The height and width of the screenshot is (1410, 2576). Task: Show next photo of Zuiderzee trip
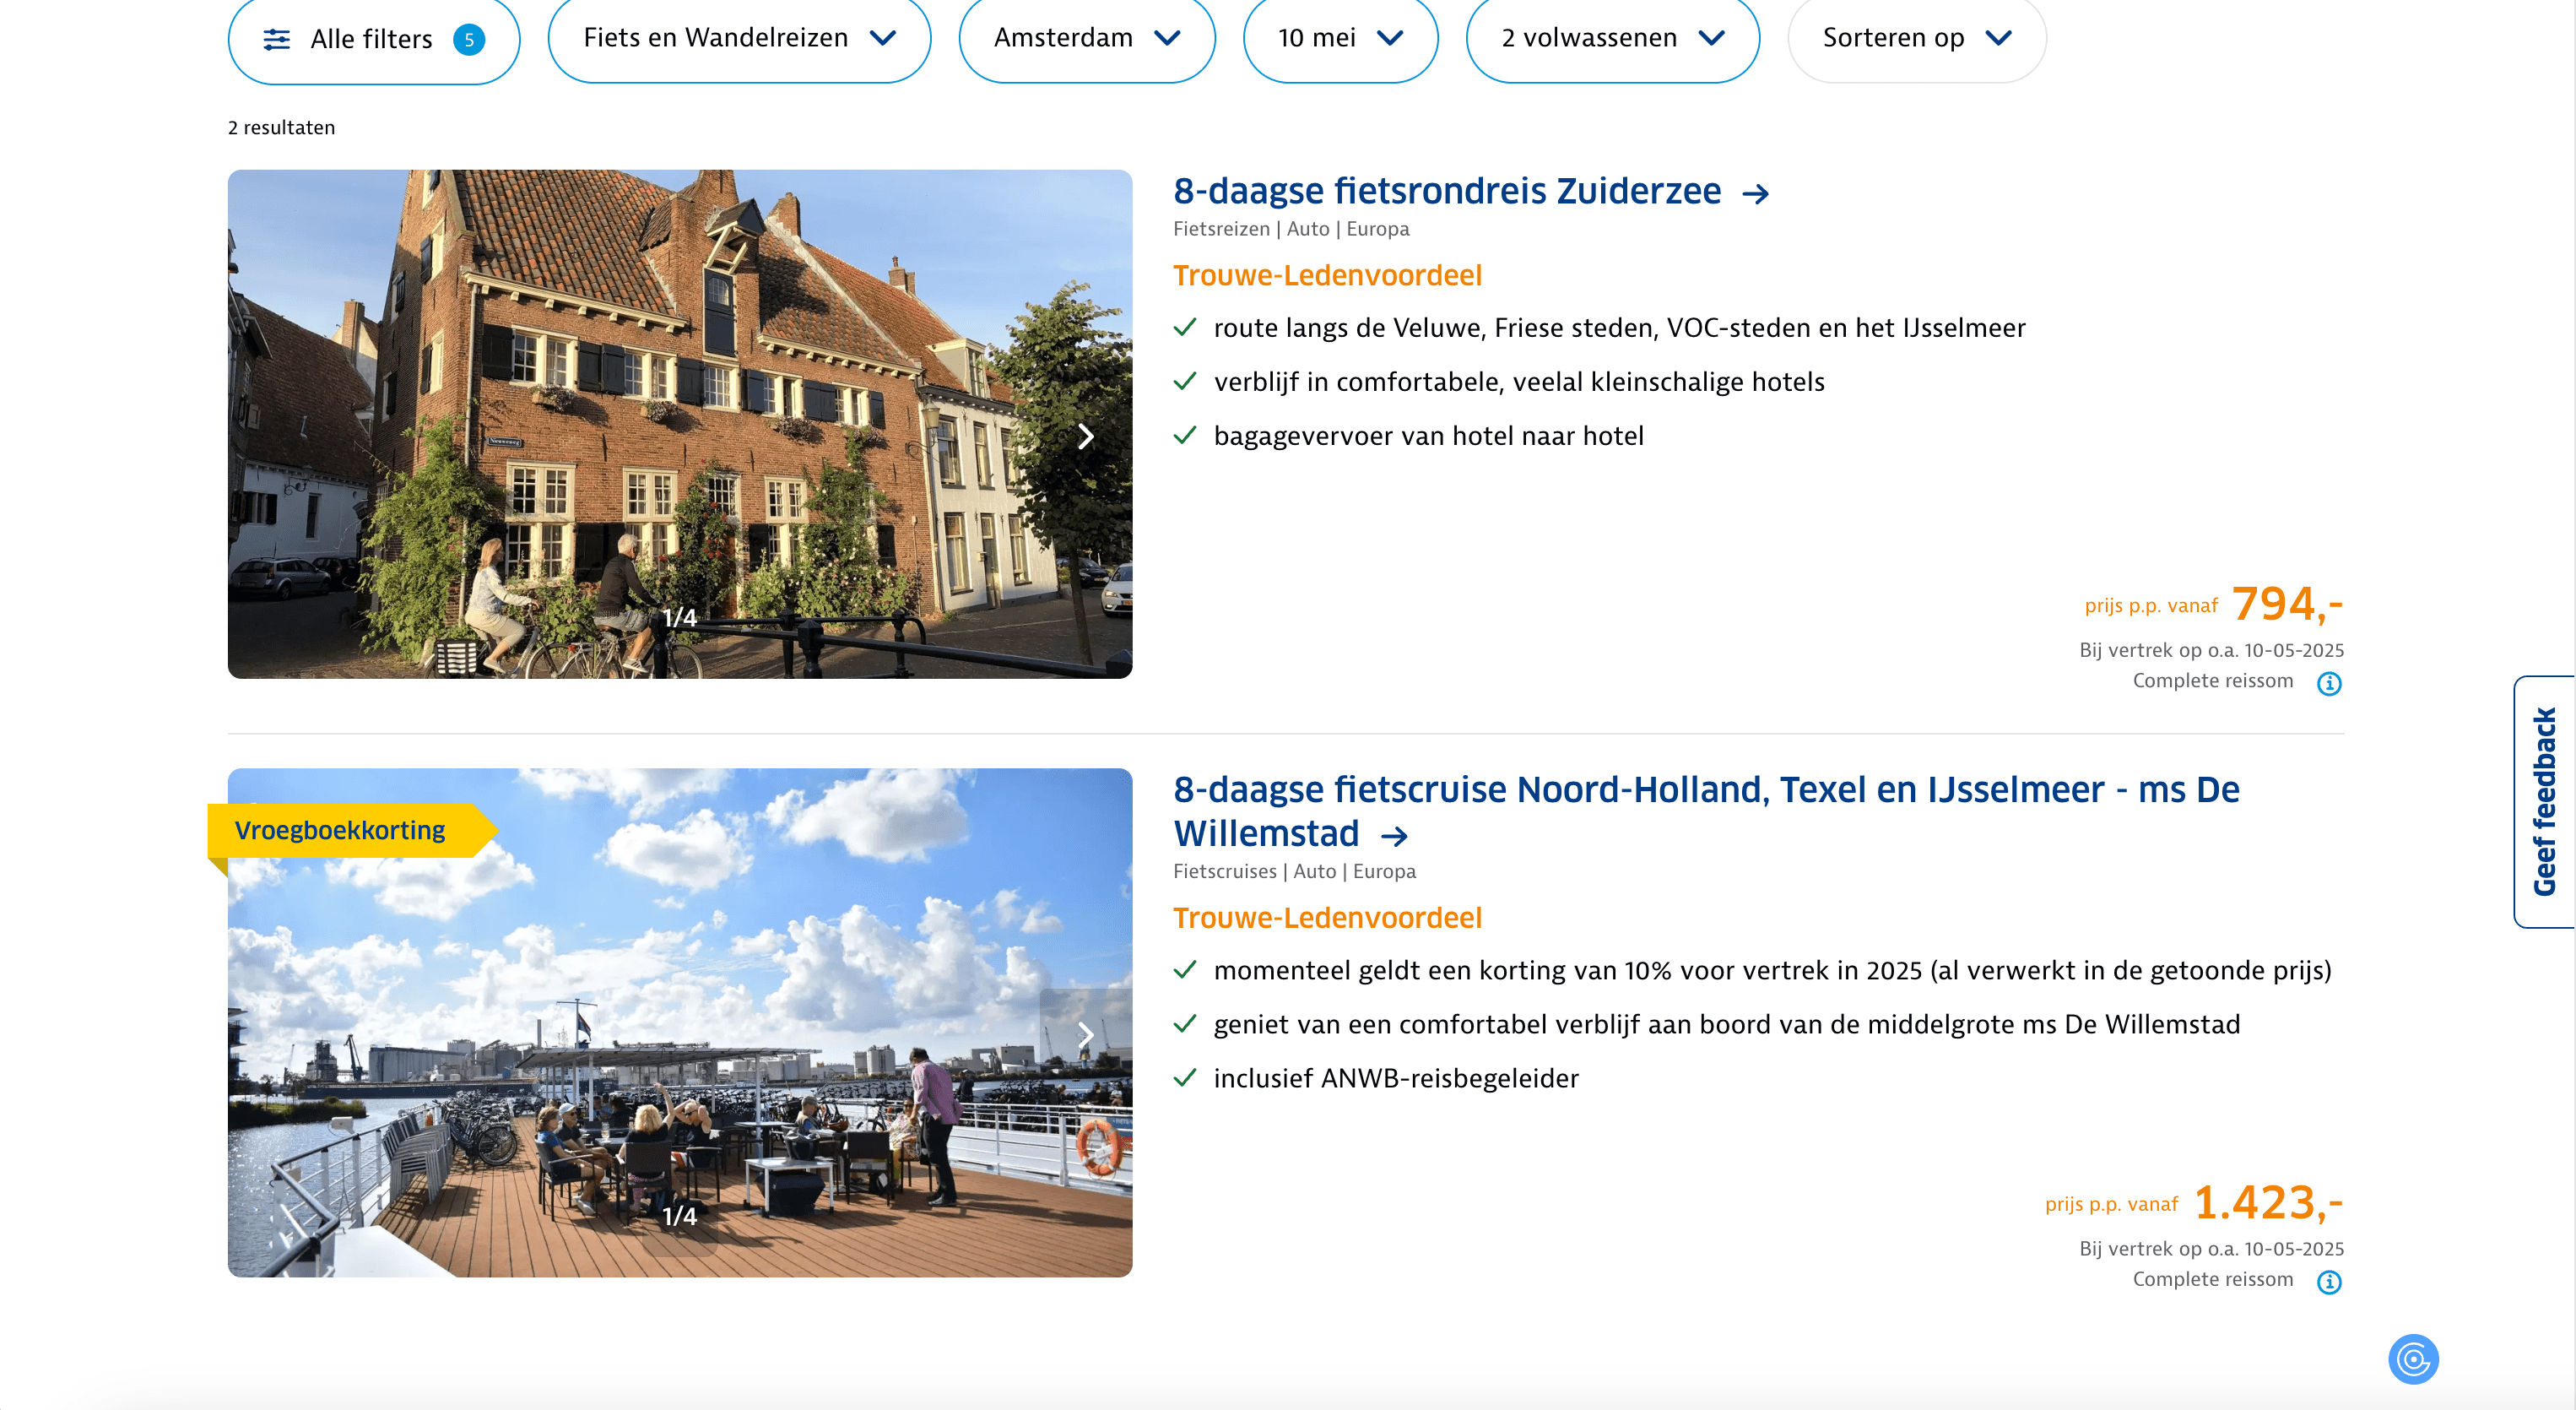1085,436
